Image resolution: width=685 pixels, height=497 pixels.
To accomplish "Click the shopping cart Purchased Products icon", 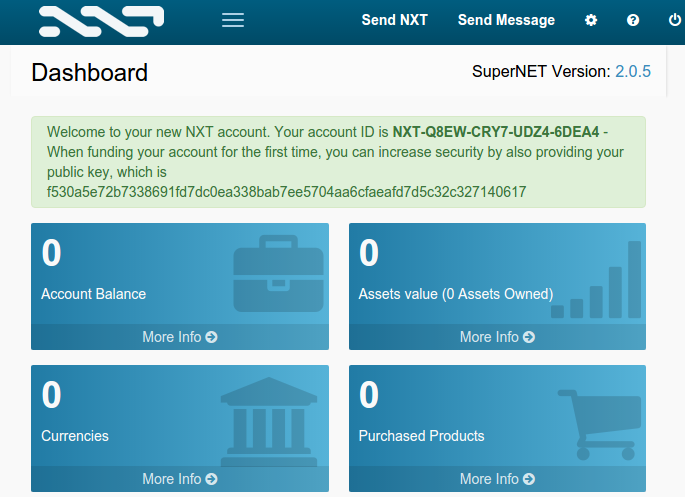I will (600, 418).
